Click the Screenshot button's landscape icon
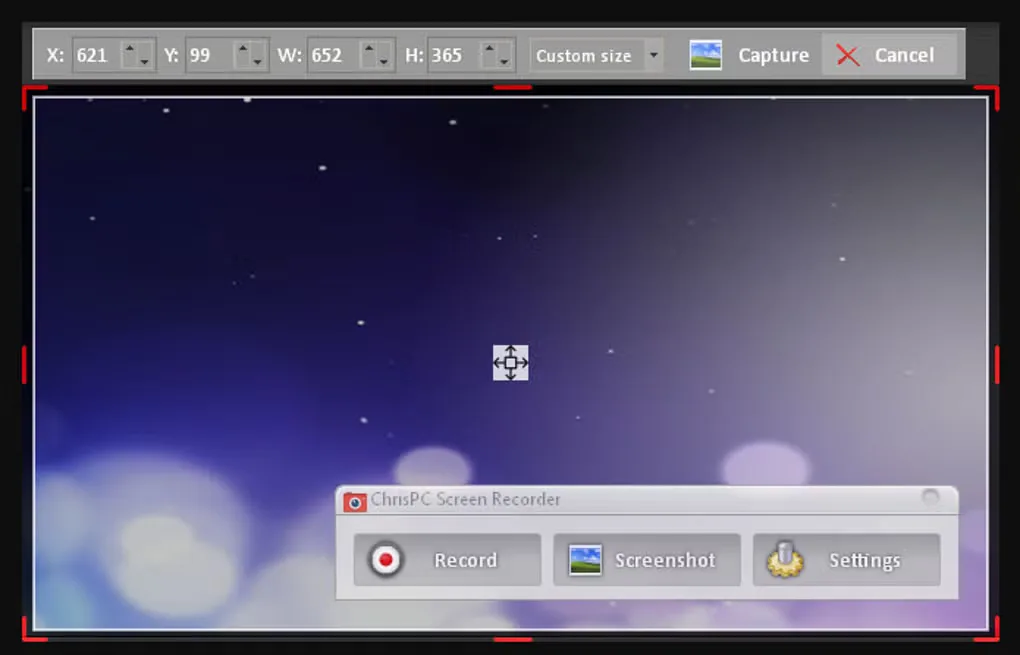 pyautogui.click(x=585, y=560)
